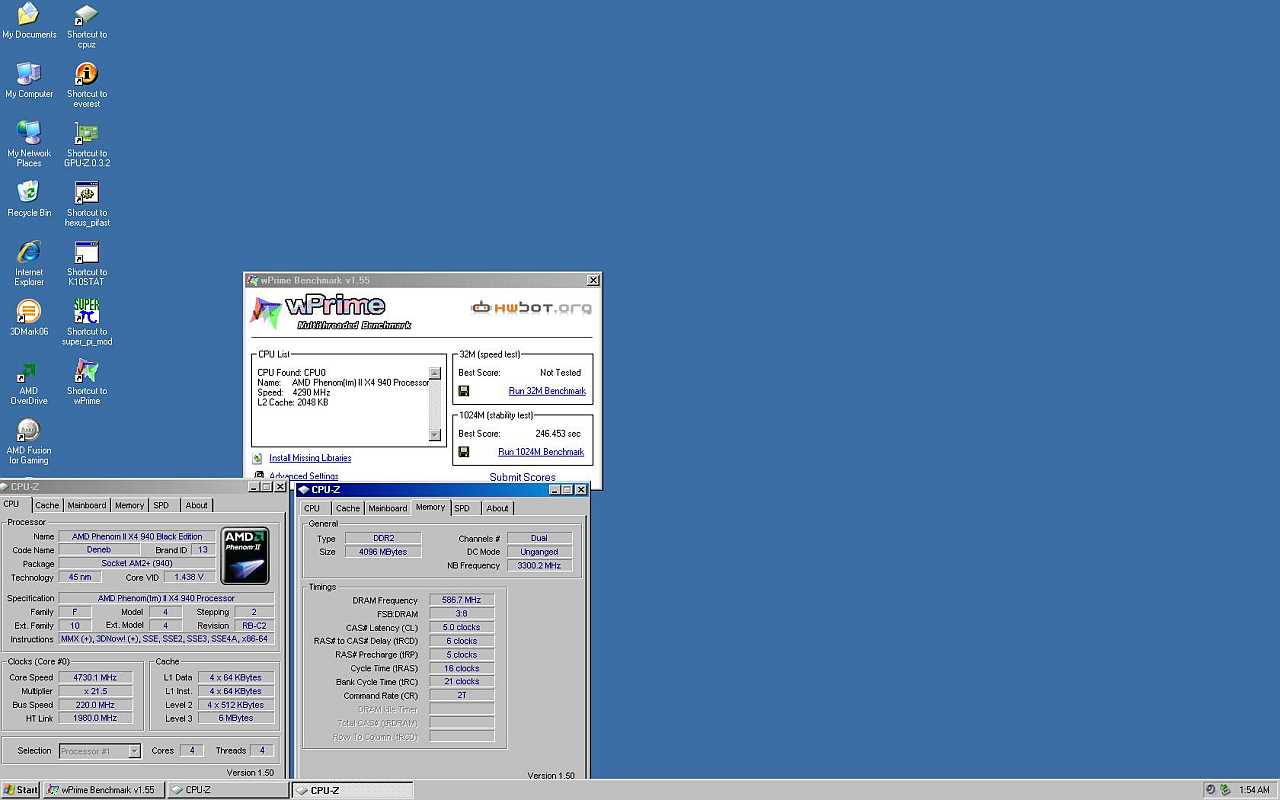Click the save icon beside Run 1024M Benchmark
Screen dimensions: 1280x800
463,452
